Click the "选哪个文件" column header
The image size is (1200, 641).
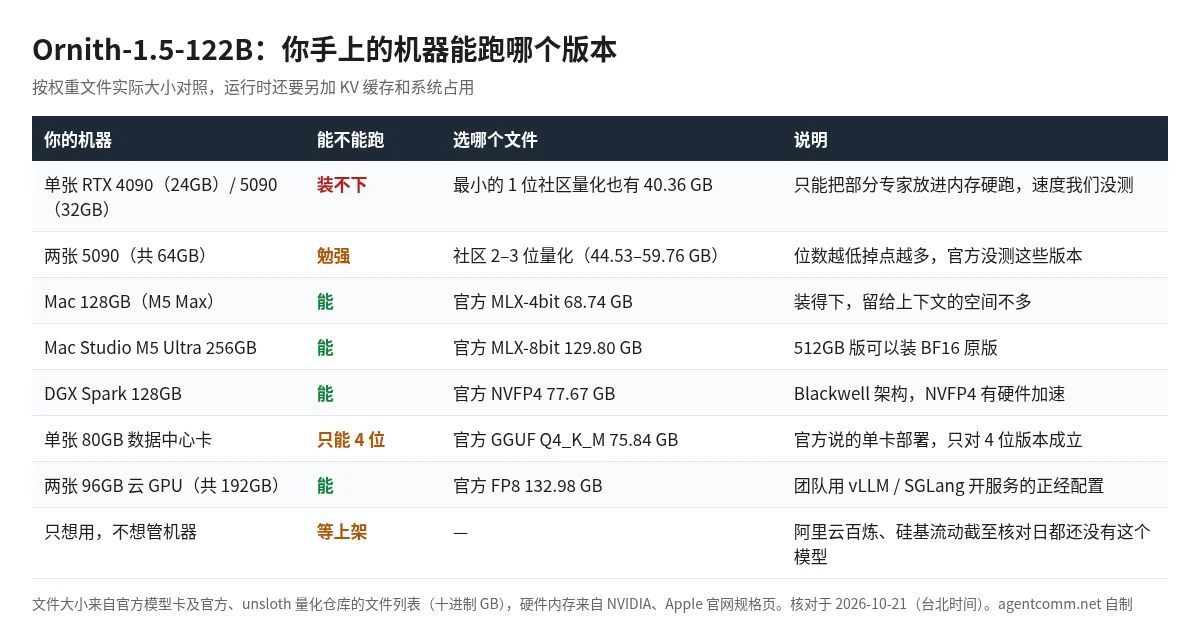coord(495,139)
